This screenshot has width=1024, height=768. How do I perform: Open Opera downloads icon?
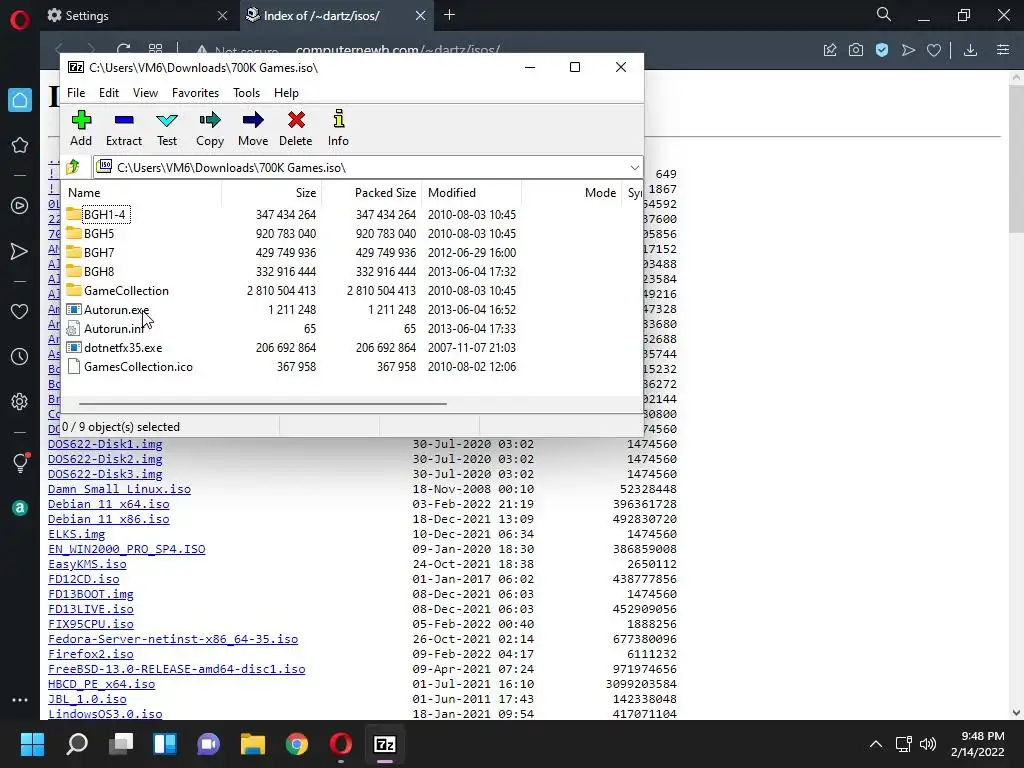click(970, 50)
